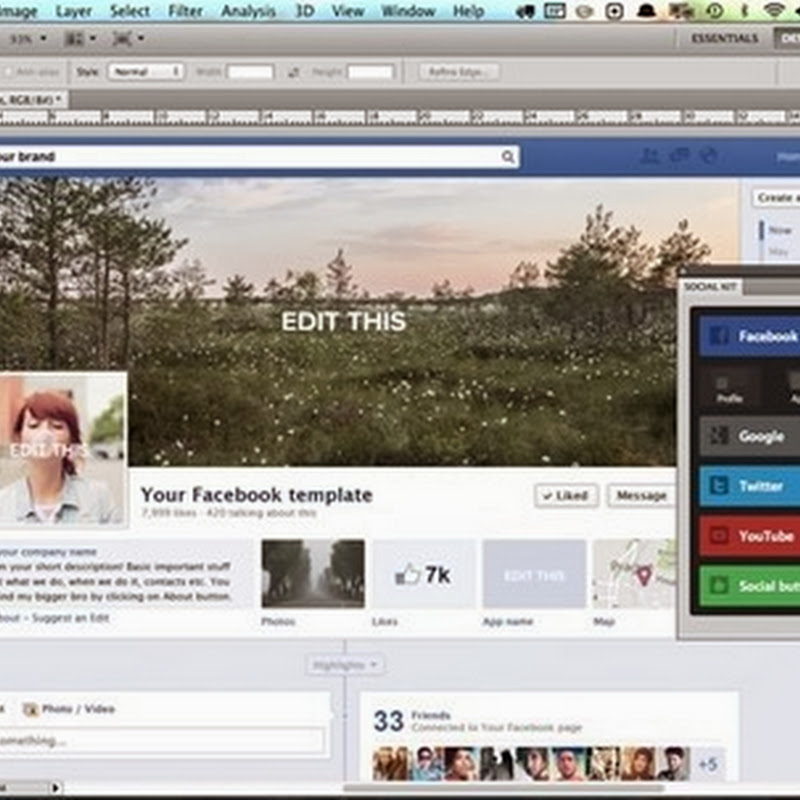Screen dimensions: 800x800
Task: Open the Arrange Documents dropdown
Action: point(80,38)
